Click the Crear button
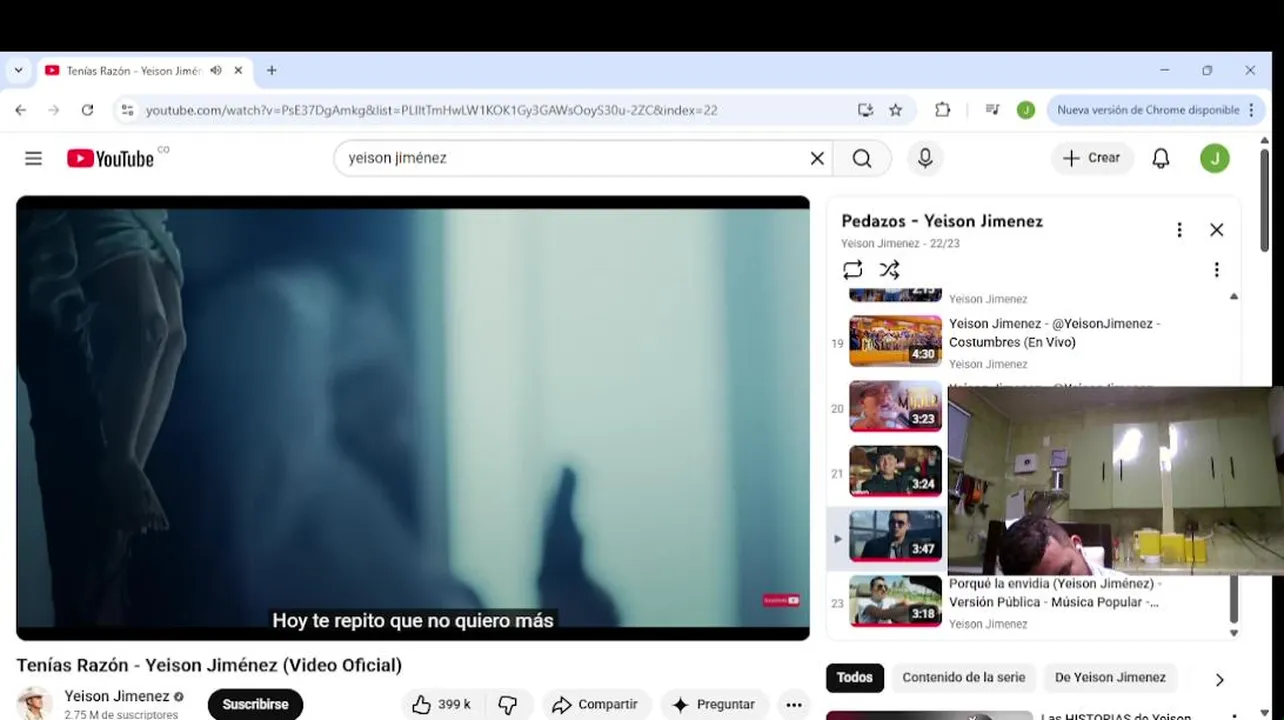Viewport: 1284px width, 720px height. coord(1092,158)
